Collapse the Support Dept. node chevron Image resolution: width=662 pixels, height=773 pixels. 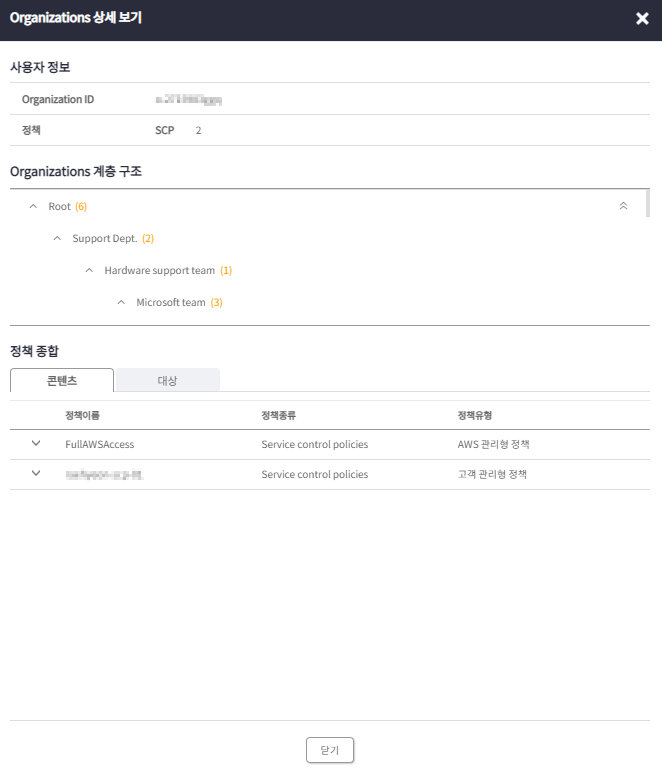tap(57, 238)
